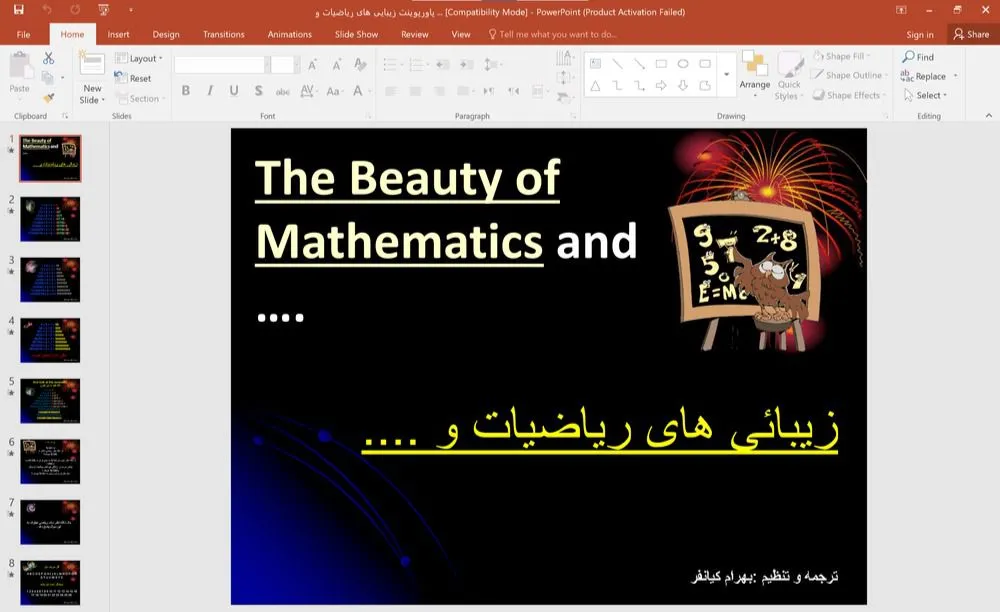1000x612 pixels.
Task: Open the Quick Styles gallery
Action: tap(790, 80)
